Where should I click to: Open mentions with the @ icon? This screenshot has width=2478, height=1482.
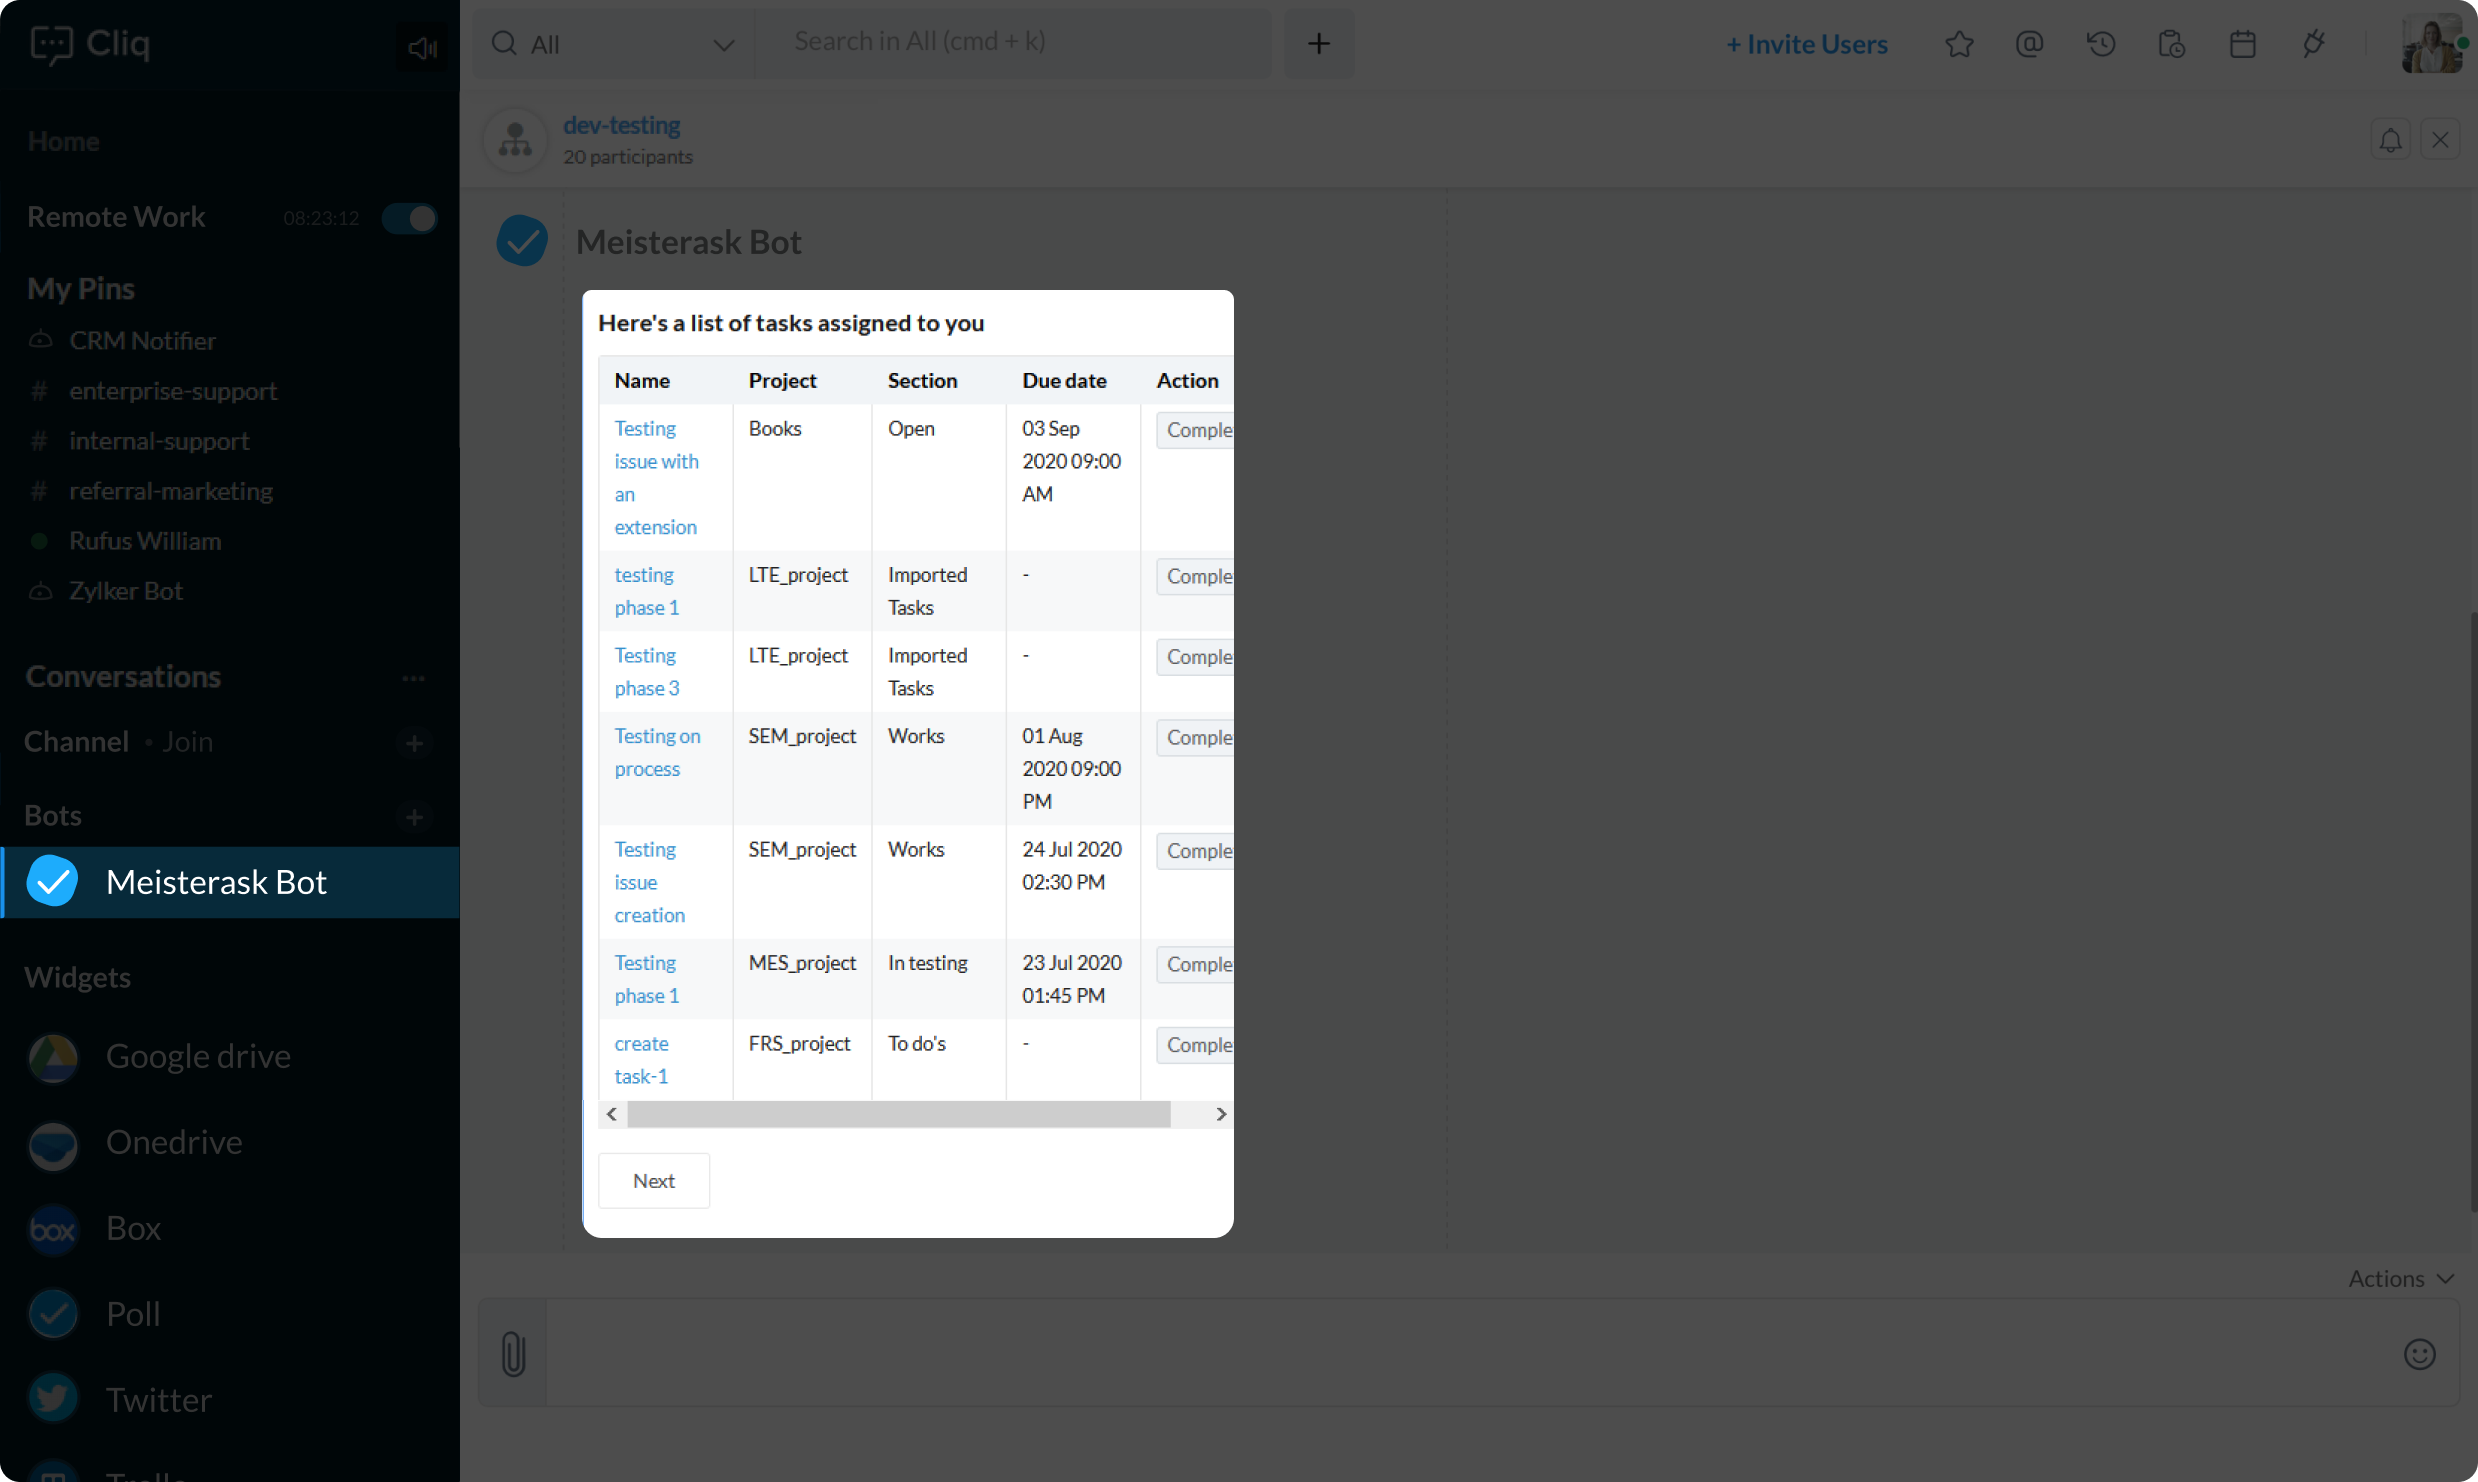click(x=2029, y=44)
